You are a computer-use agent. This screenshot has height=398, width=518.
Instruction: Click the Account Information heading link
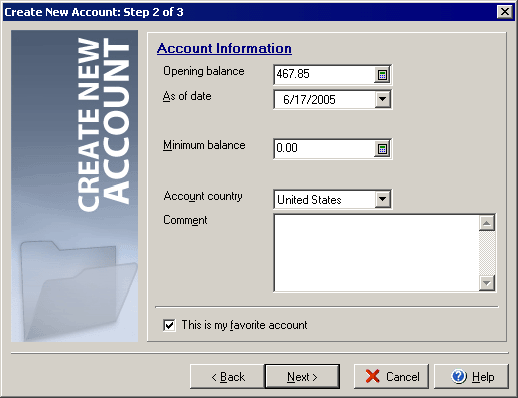pyautogui.click(x=224, y=49)
